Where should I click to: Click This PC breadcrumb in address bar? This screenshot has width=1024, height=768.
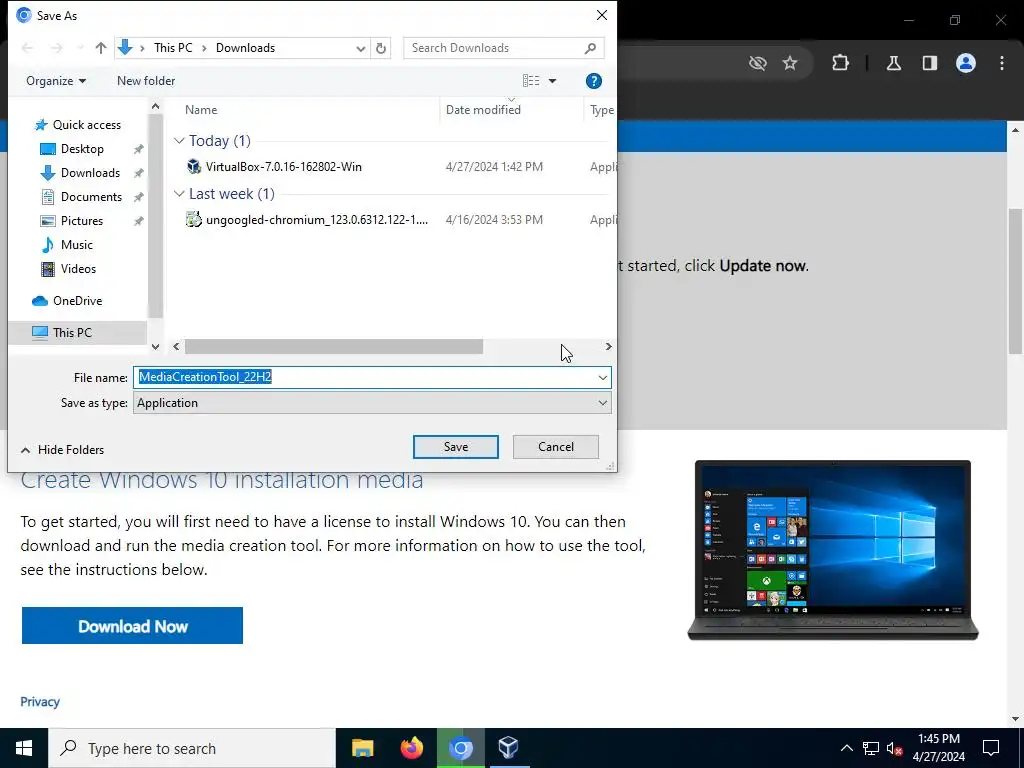(173, 48)
